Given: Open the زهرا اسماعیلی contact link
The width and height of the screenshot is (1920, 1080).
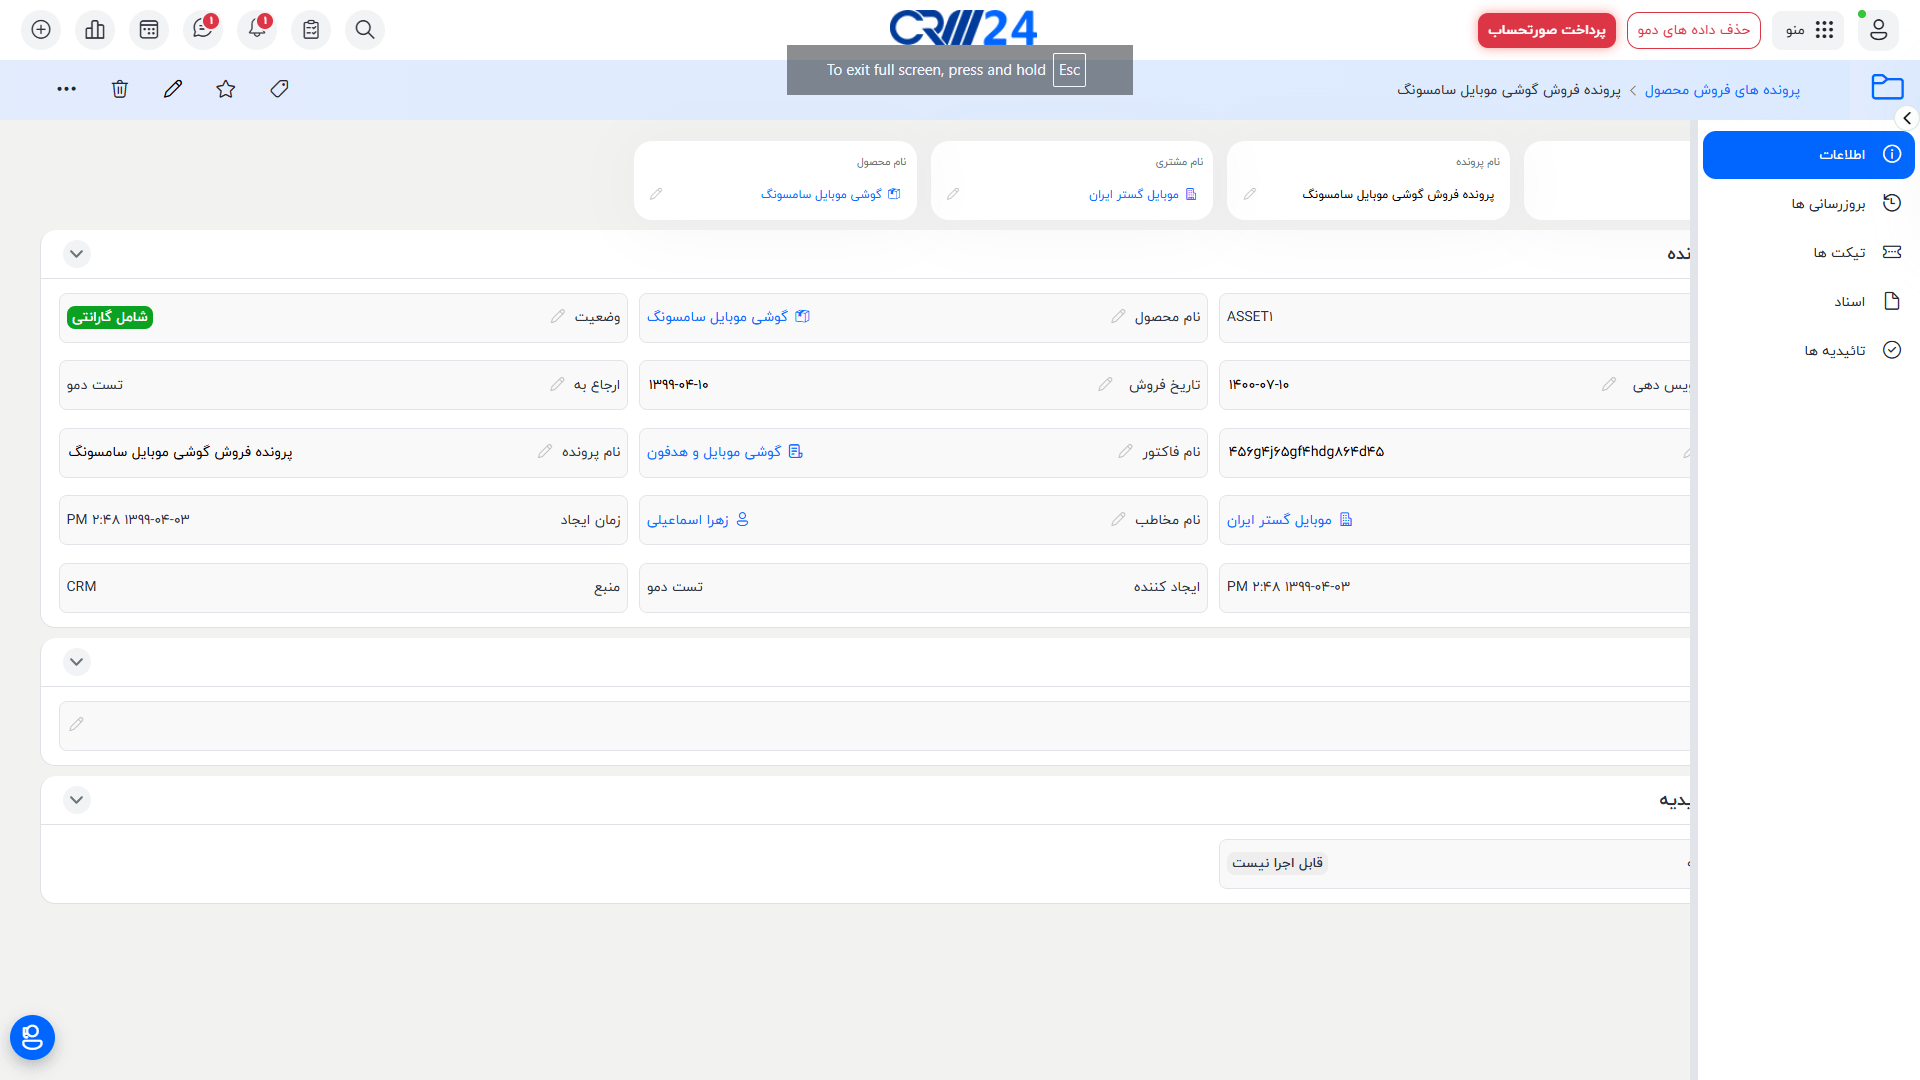Looking at the screenshot, I should [688, 520].
